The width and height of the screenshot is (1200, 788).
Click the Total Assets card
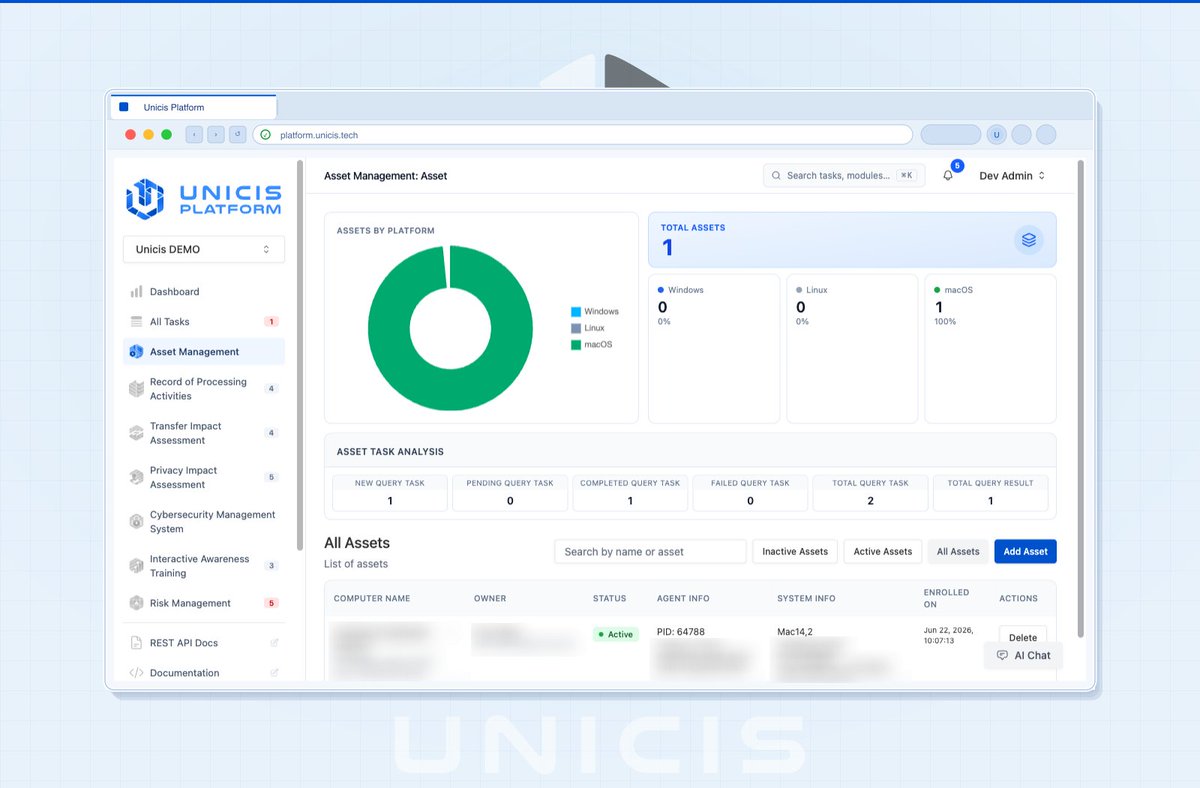pos(852,240)
